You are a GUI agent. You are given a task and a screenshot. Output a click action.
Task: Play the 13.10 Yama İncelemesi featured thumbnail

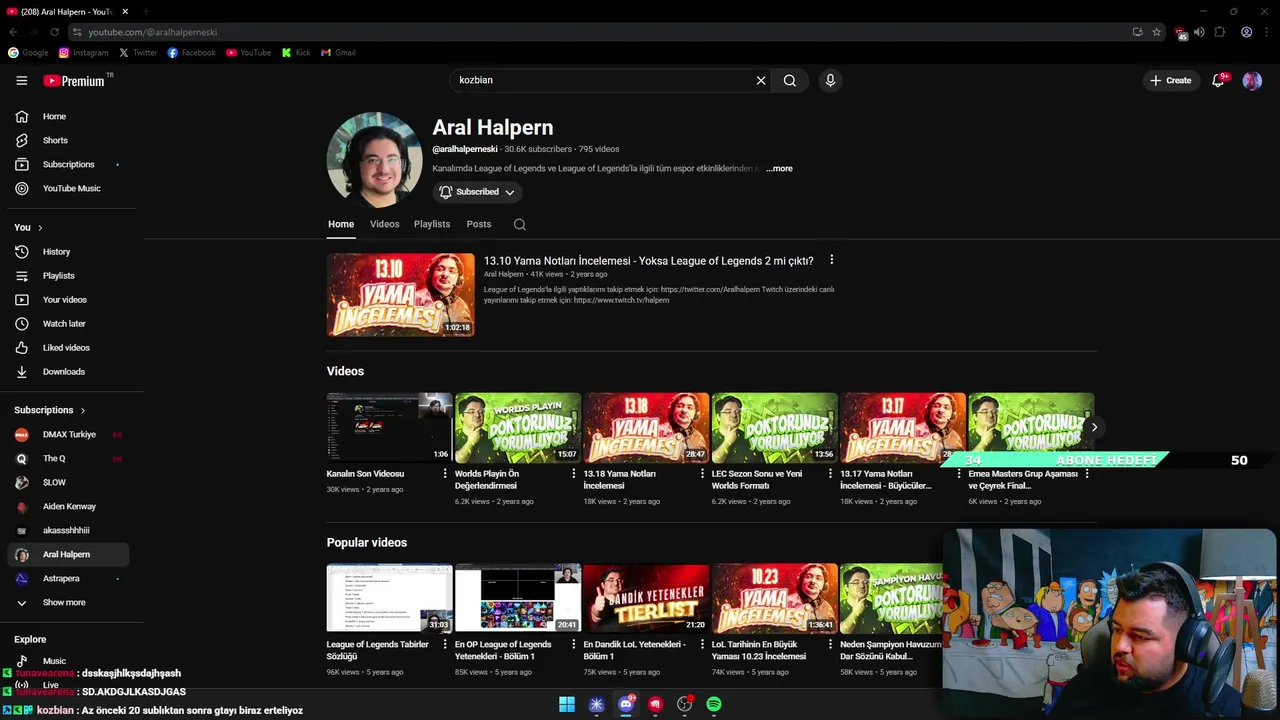click(x=400, y=294)
